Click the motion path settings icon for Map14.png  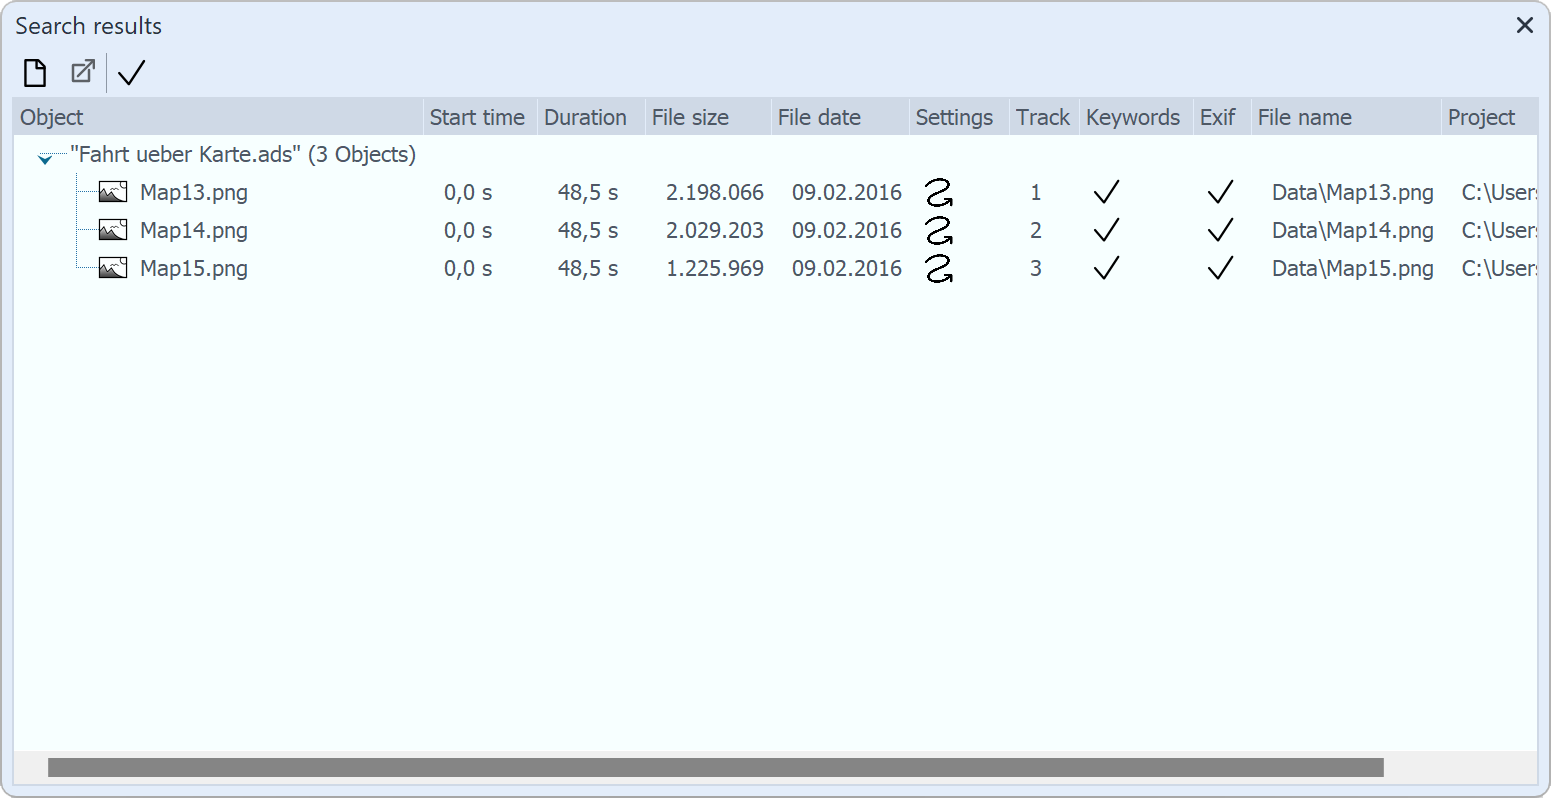click(938, 231)
